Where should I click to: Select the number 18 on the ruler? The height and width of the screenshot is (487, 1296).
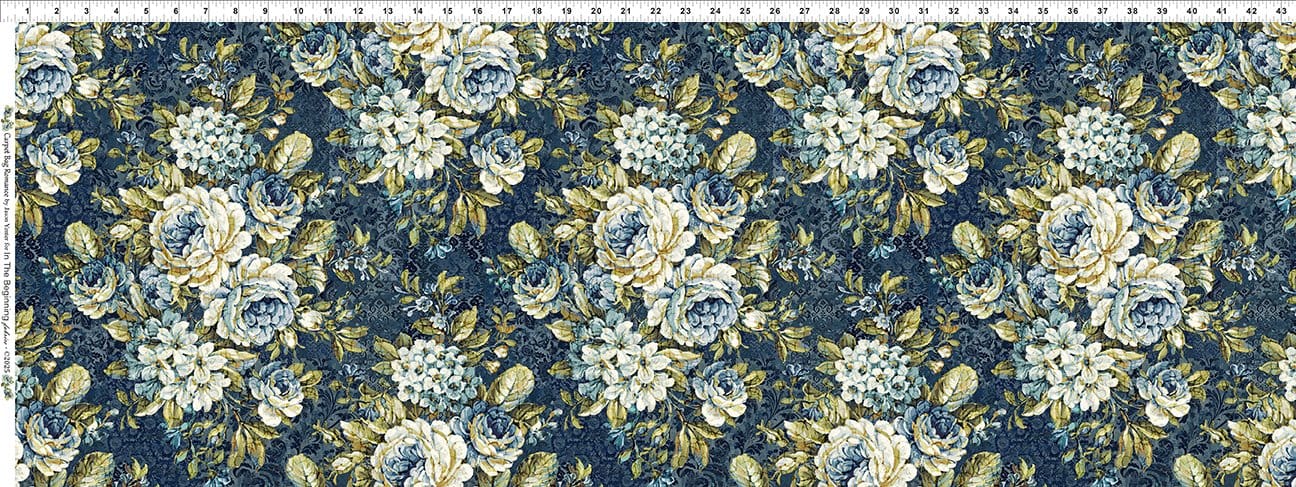tap(536, 11)
